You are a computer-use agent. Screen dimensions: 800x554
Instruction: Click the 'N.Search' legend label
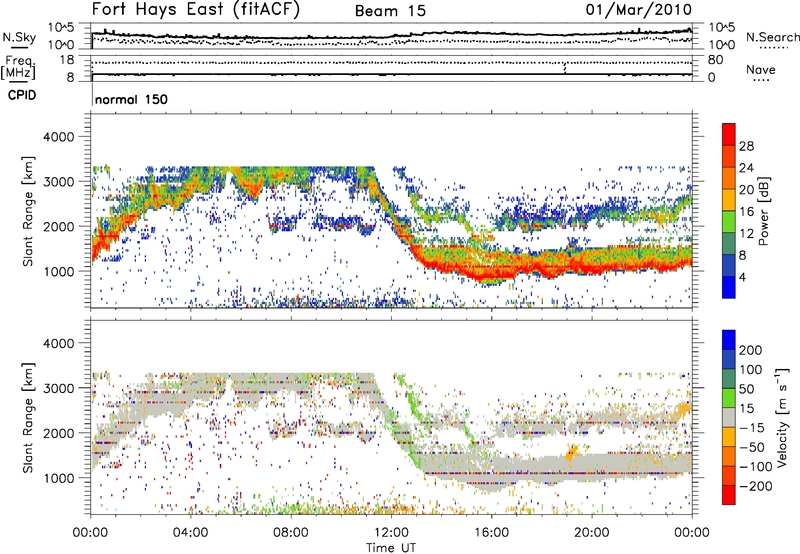772,37
